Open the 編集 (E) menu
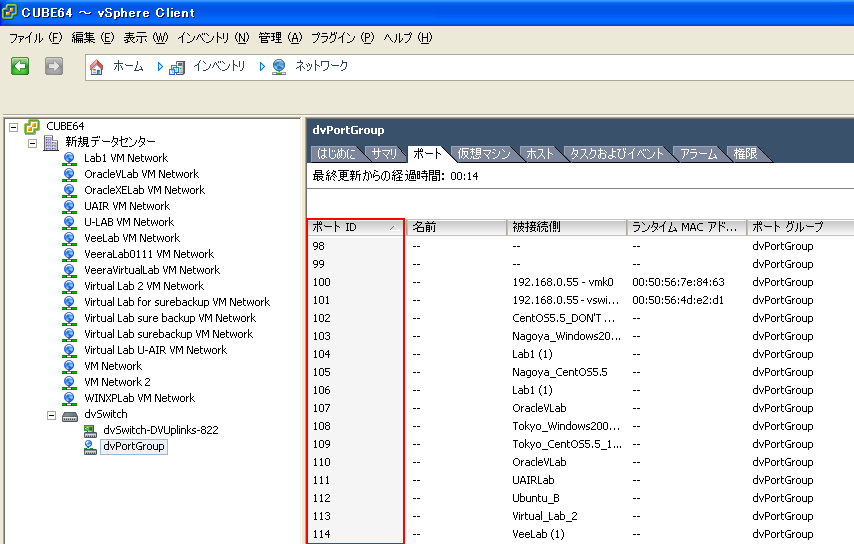The width and height of the screenshot is (854, 544). [x=93, y=38]
